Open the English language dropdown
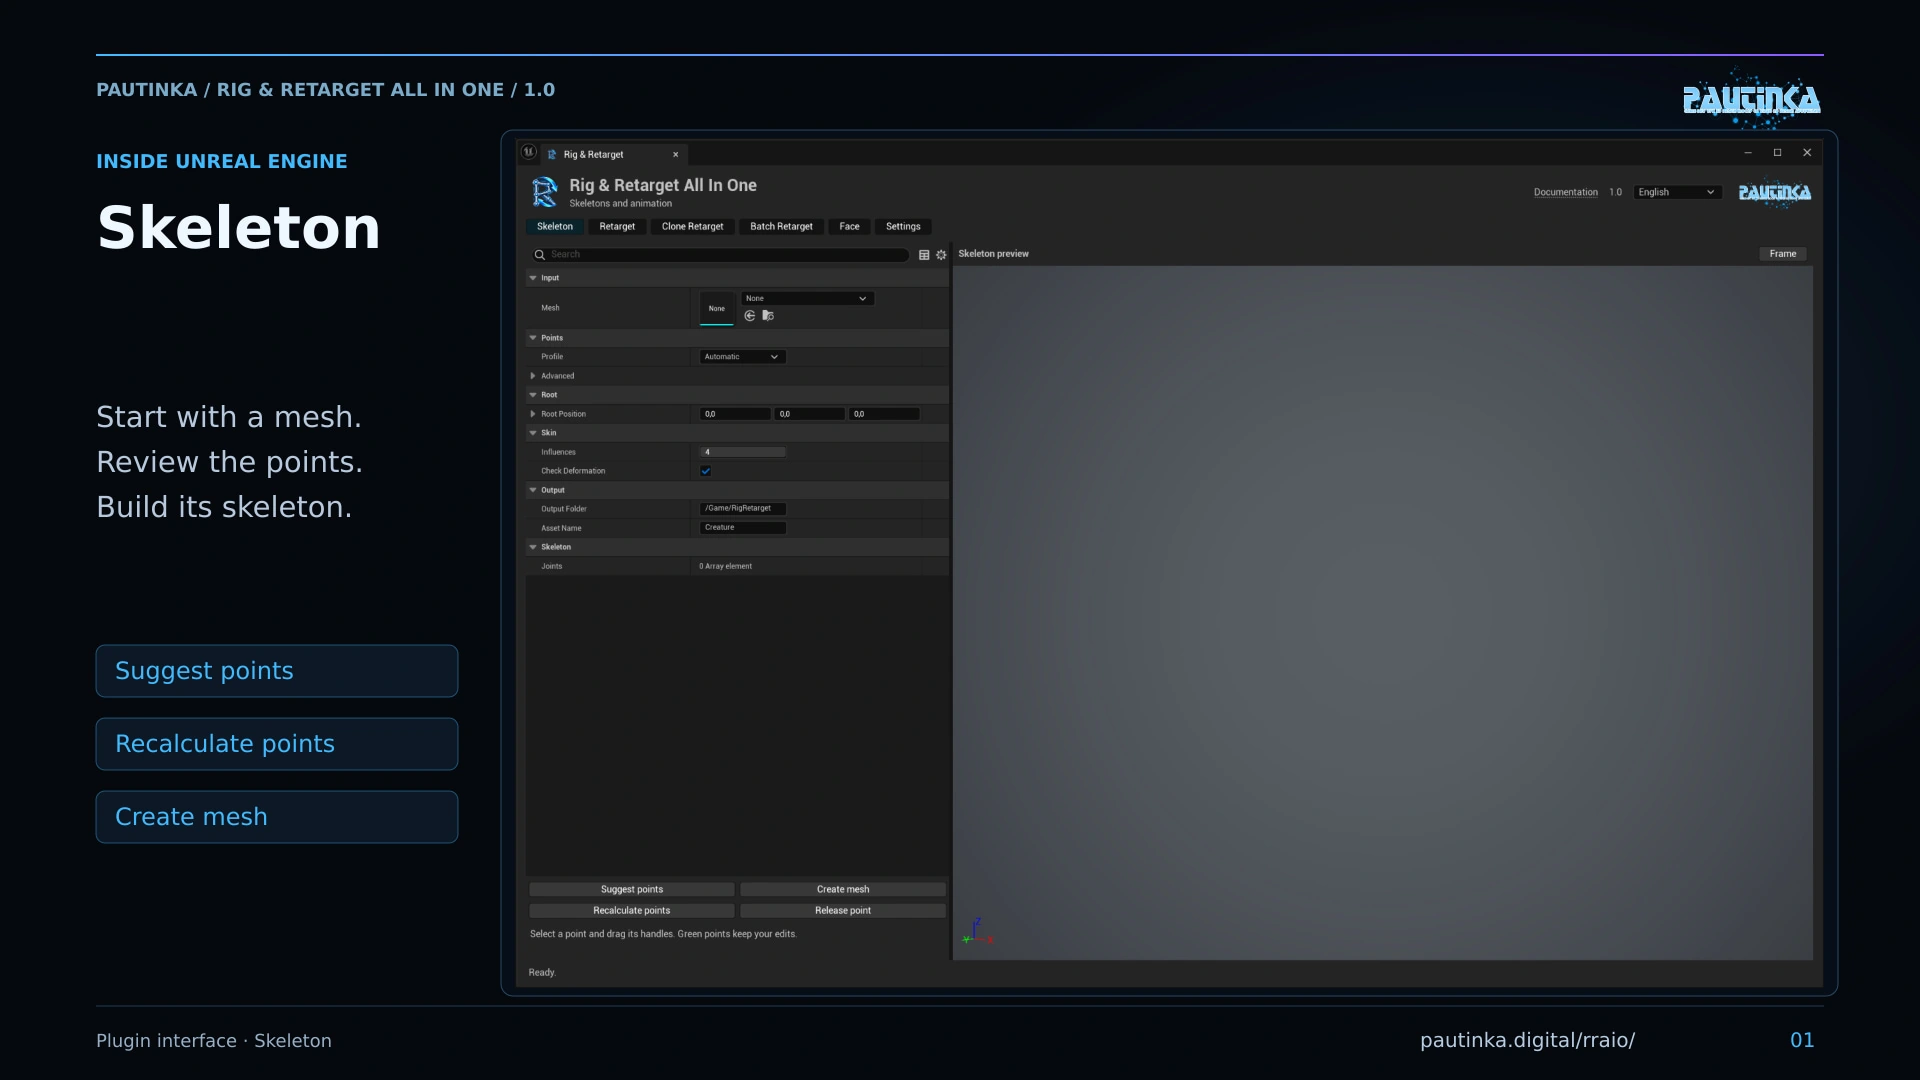Viewport: 1920px width, 1080px height. pyautogui.click(x=1677, y=192)
